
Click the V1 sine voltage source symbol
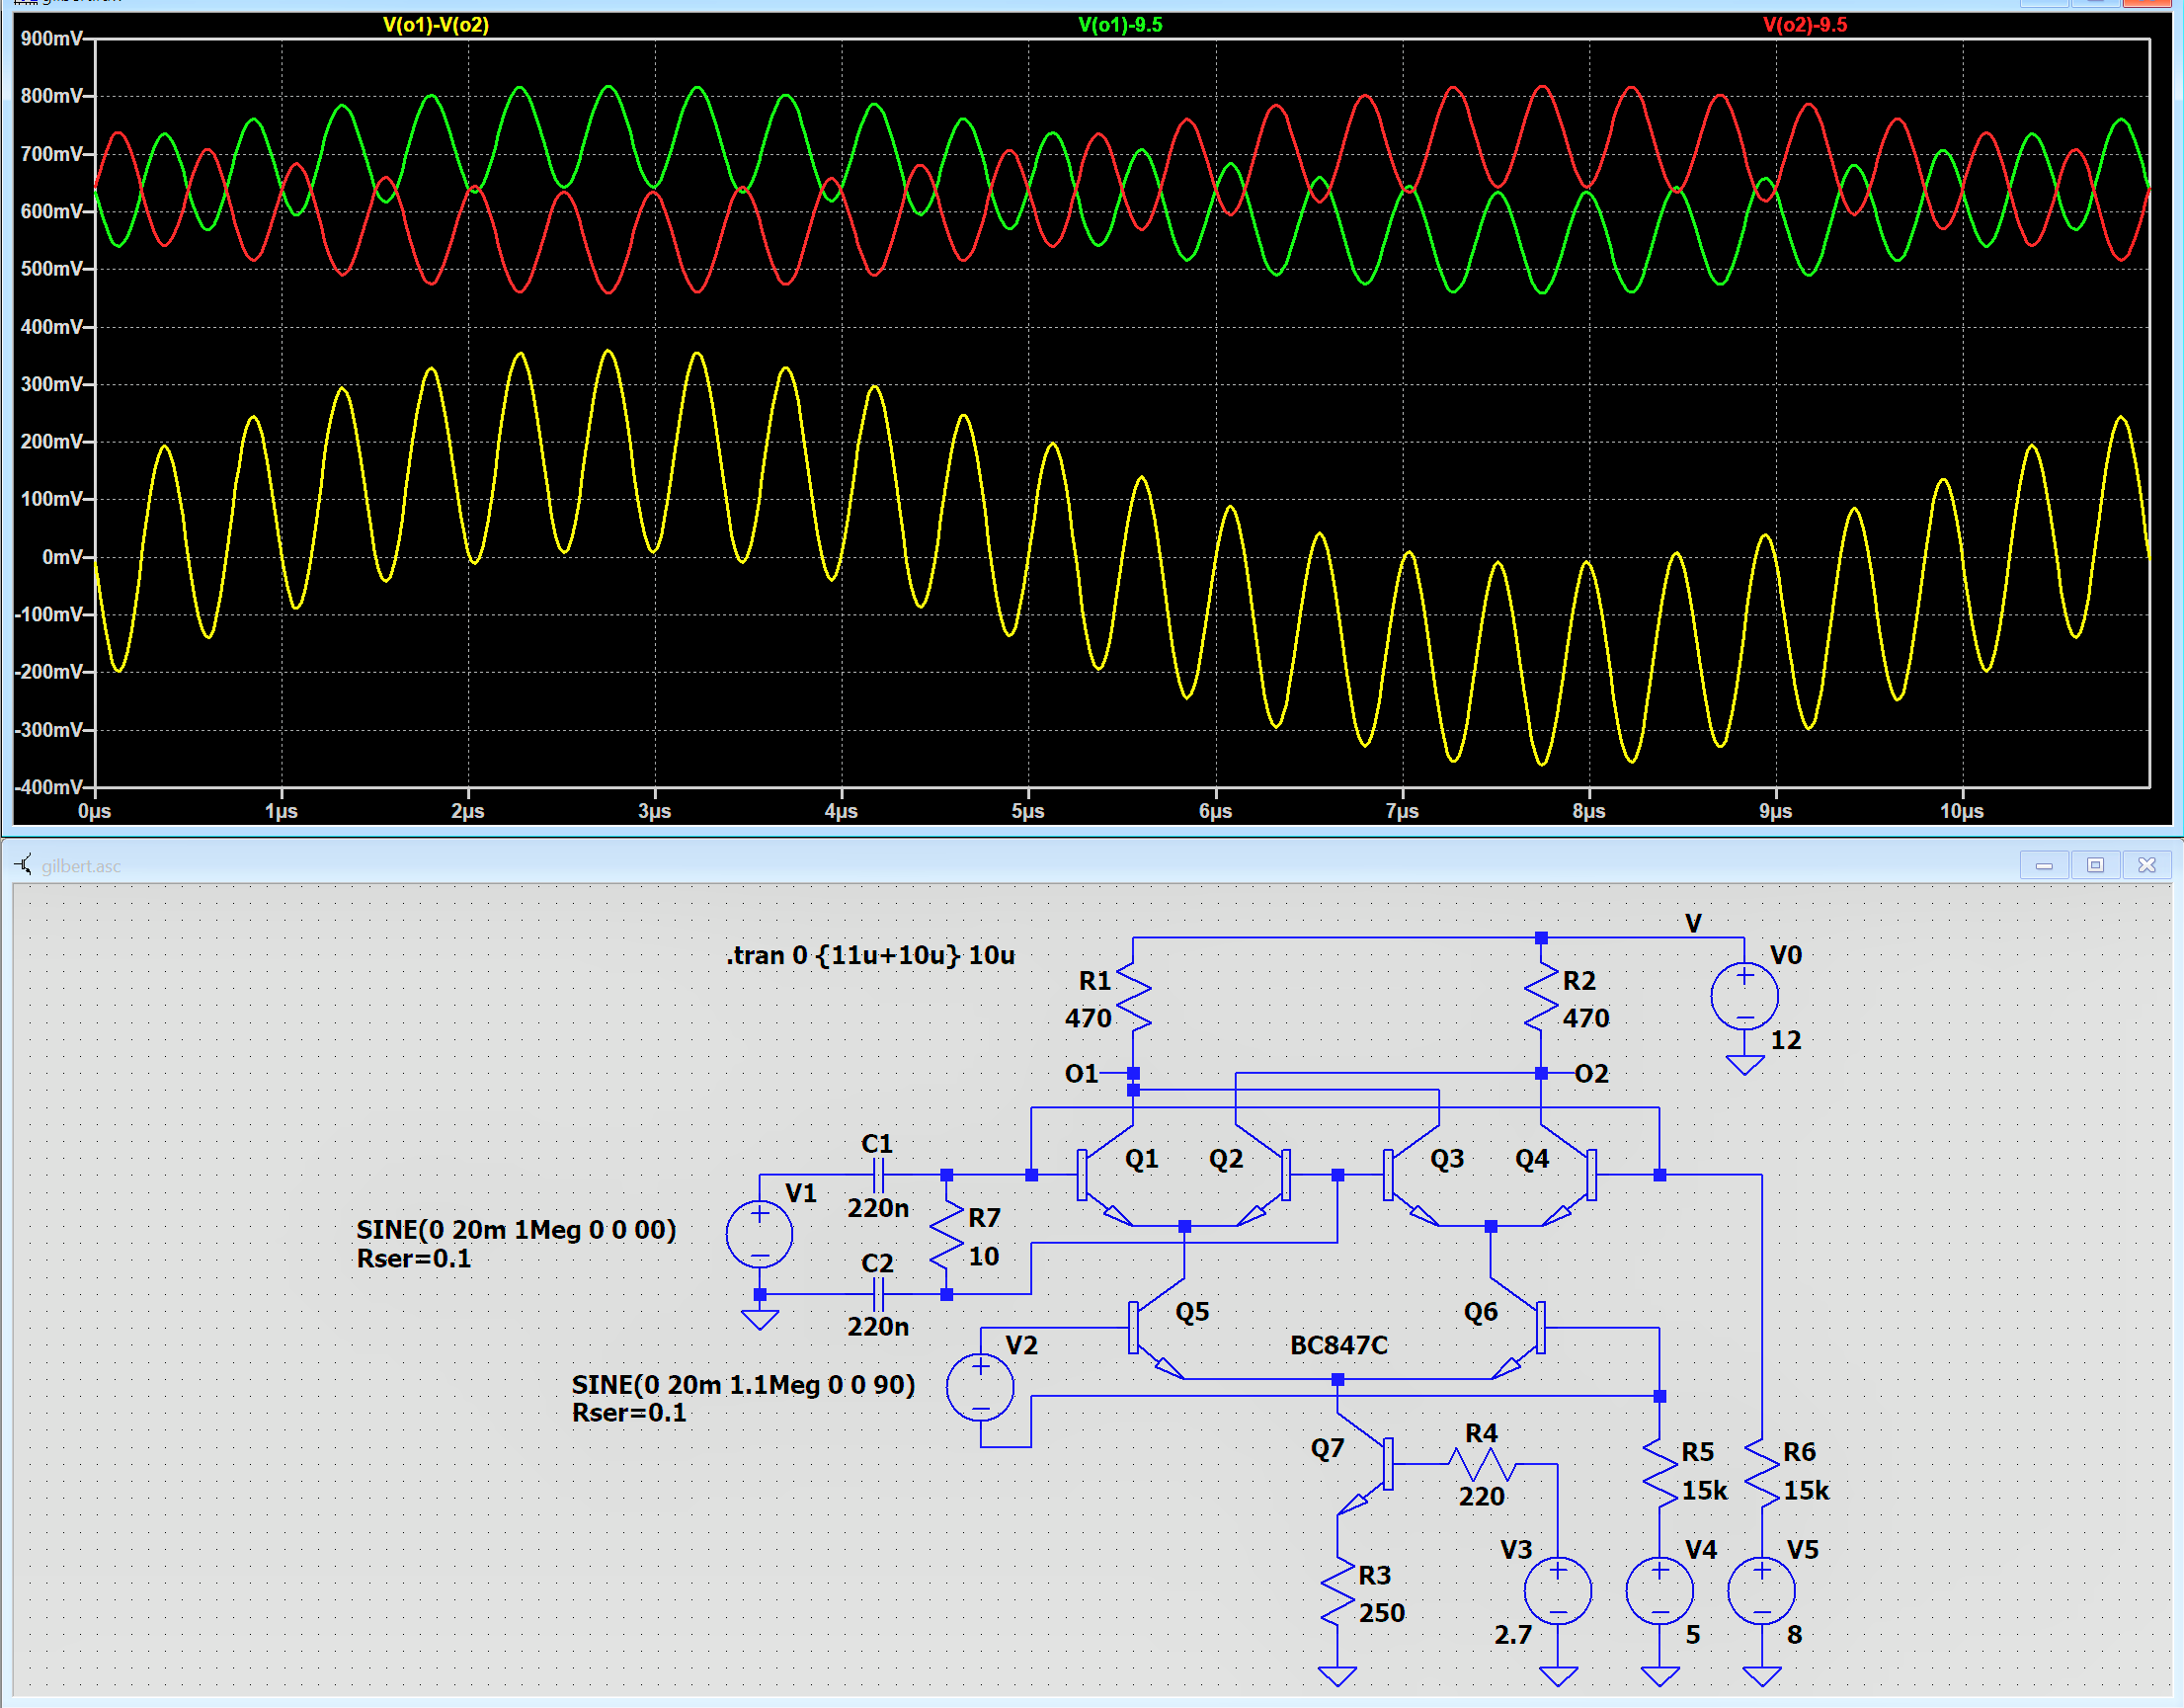click(x=759, y=1234)
